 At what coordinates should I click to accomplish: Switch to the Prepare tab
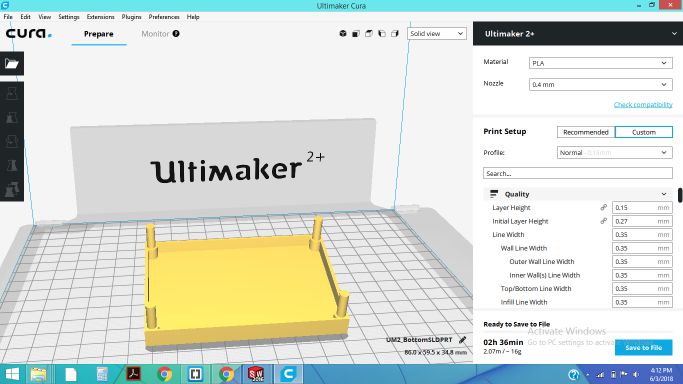pos(99,34)
